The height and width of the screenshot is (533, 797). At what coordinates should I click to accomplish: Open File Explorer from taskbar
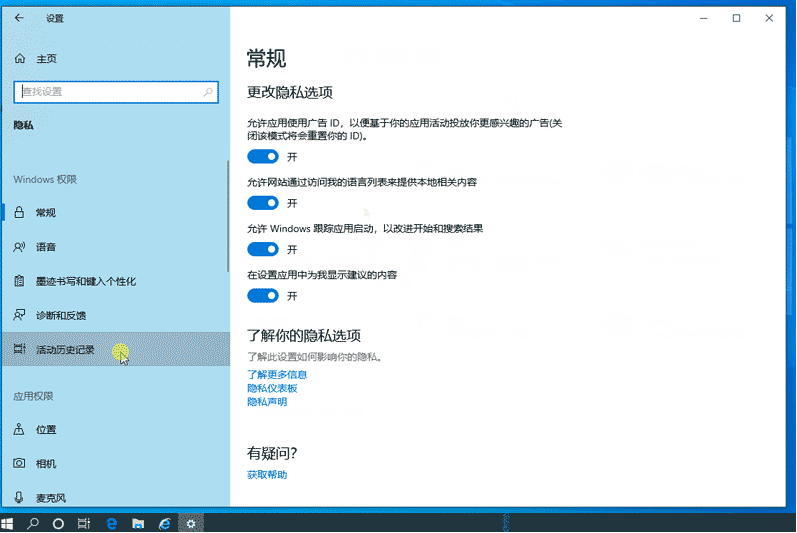138,523
